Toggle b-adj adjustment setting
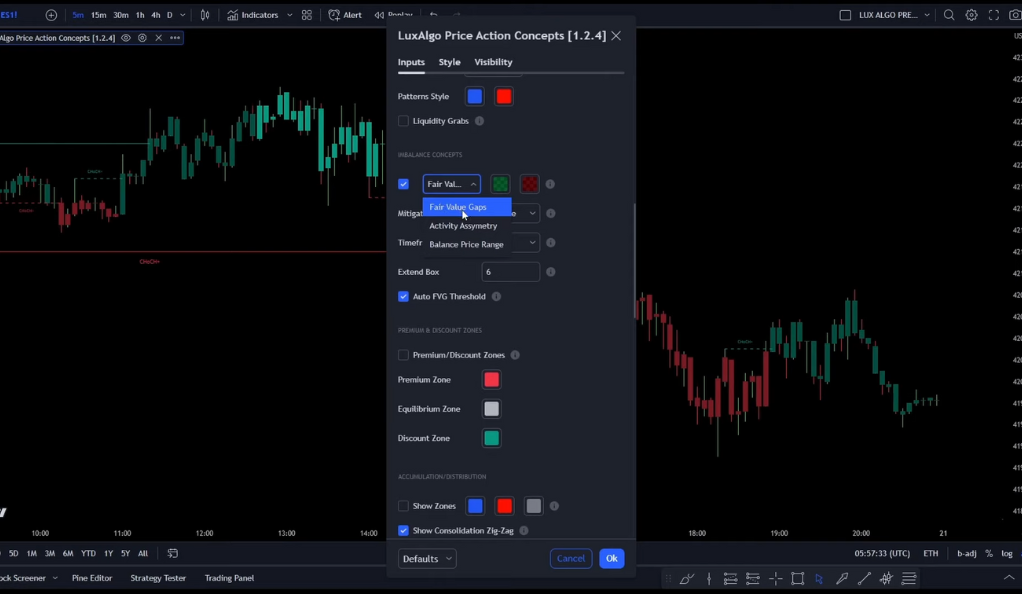The height and width of the screenshot is (594, 1022). coord(966,554)
